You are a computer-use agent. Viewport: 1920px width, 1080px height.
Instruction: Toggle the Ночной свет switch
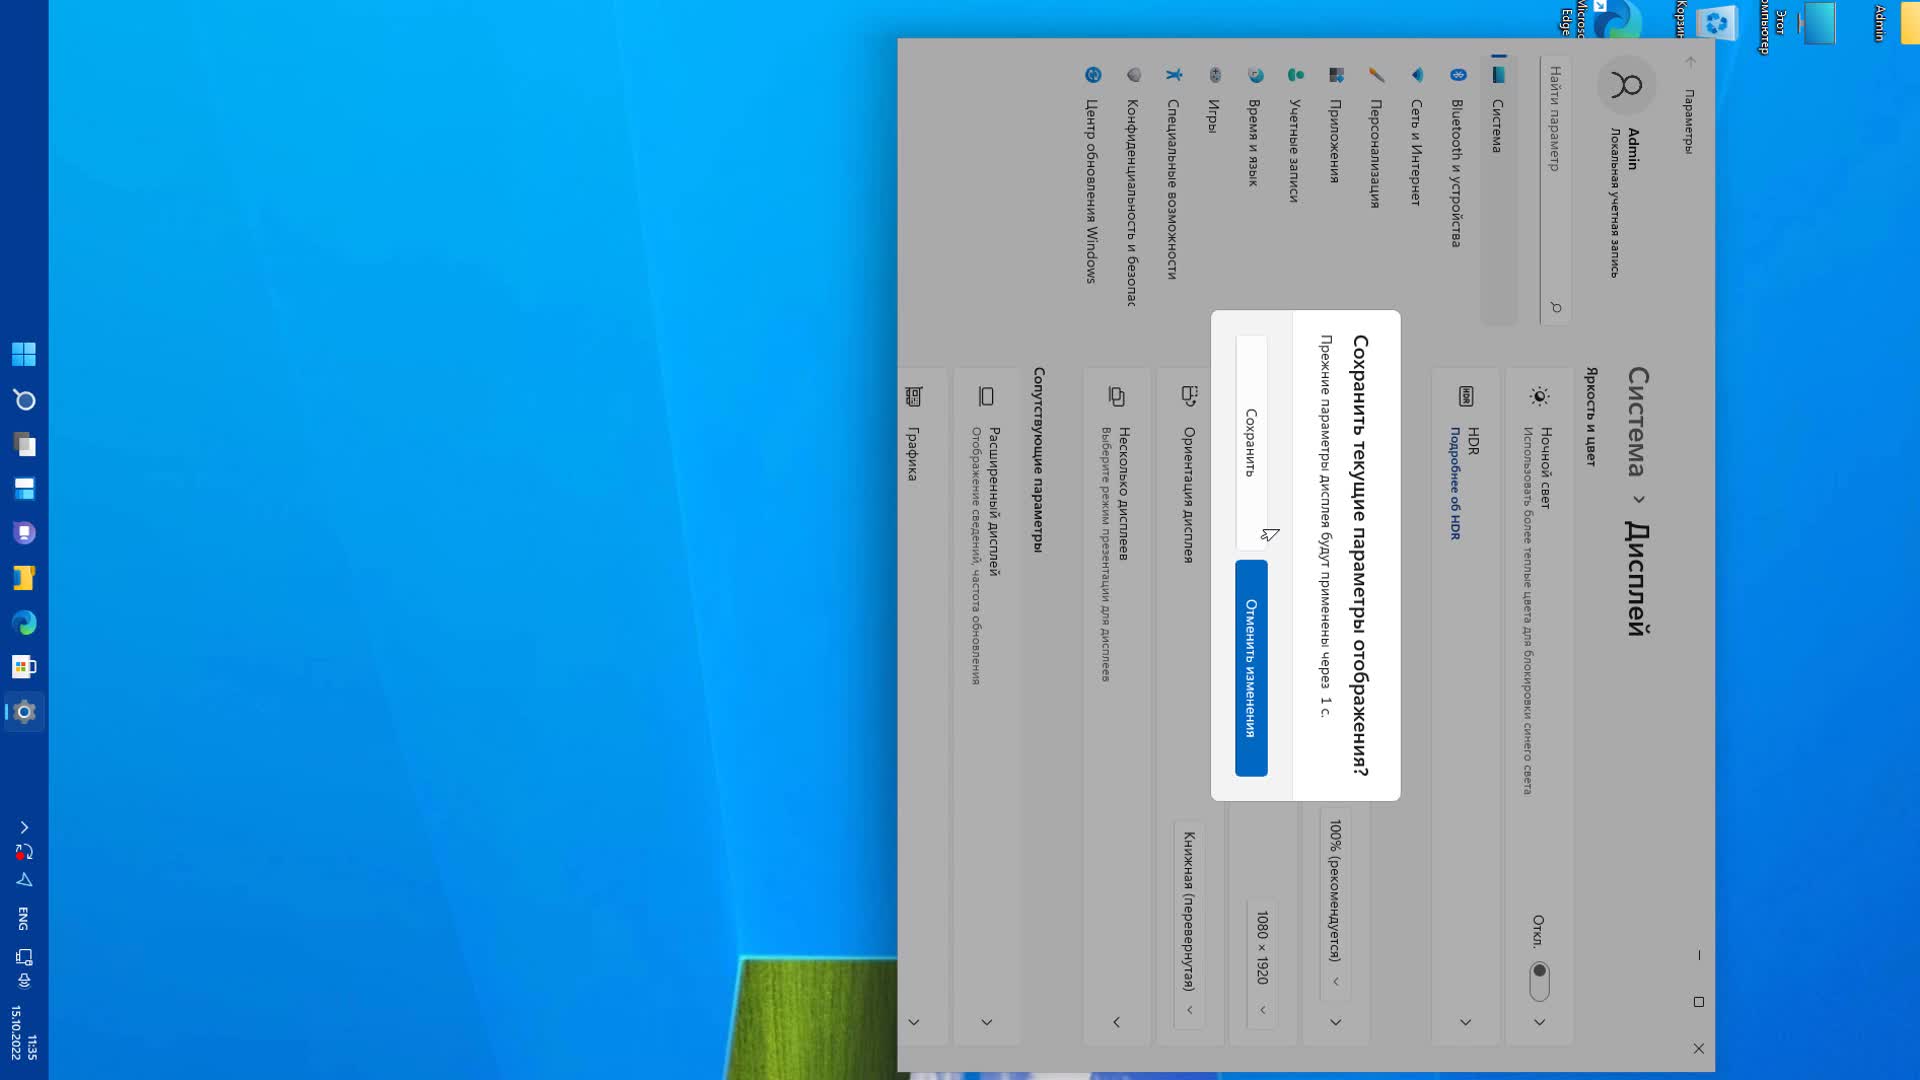pyautogui.click(x=1539, y=980)
